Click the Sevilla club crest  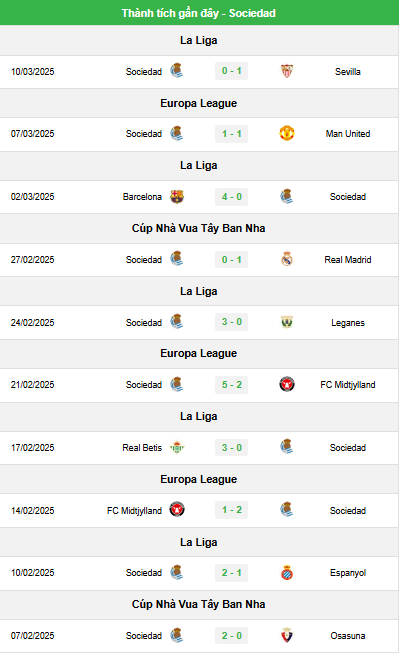287,71
